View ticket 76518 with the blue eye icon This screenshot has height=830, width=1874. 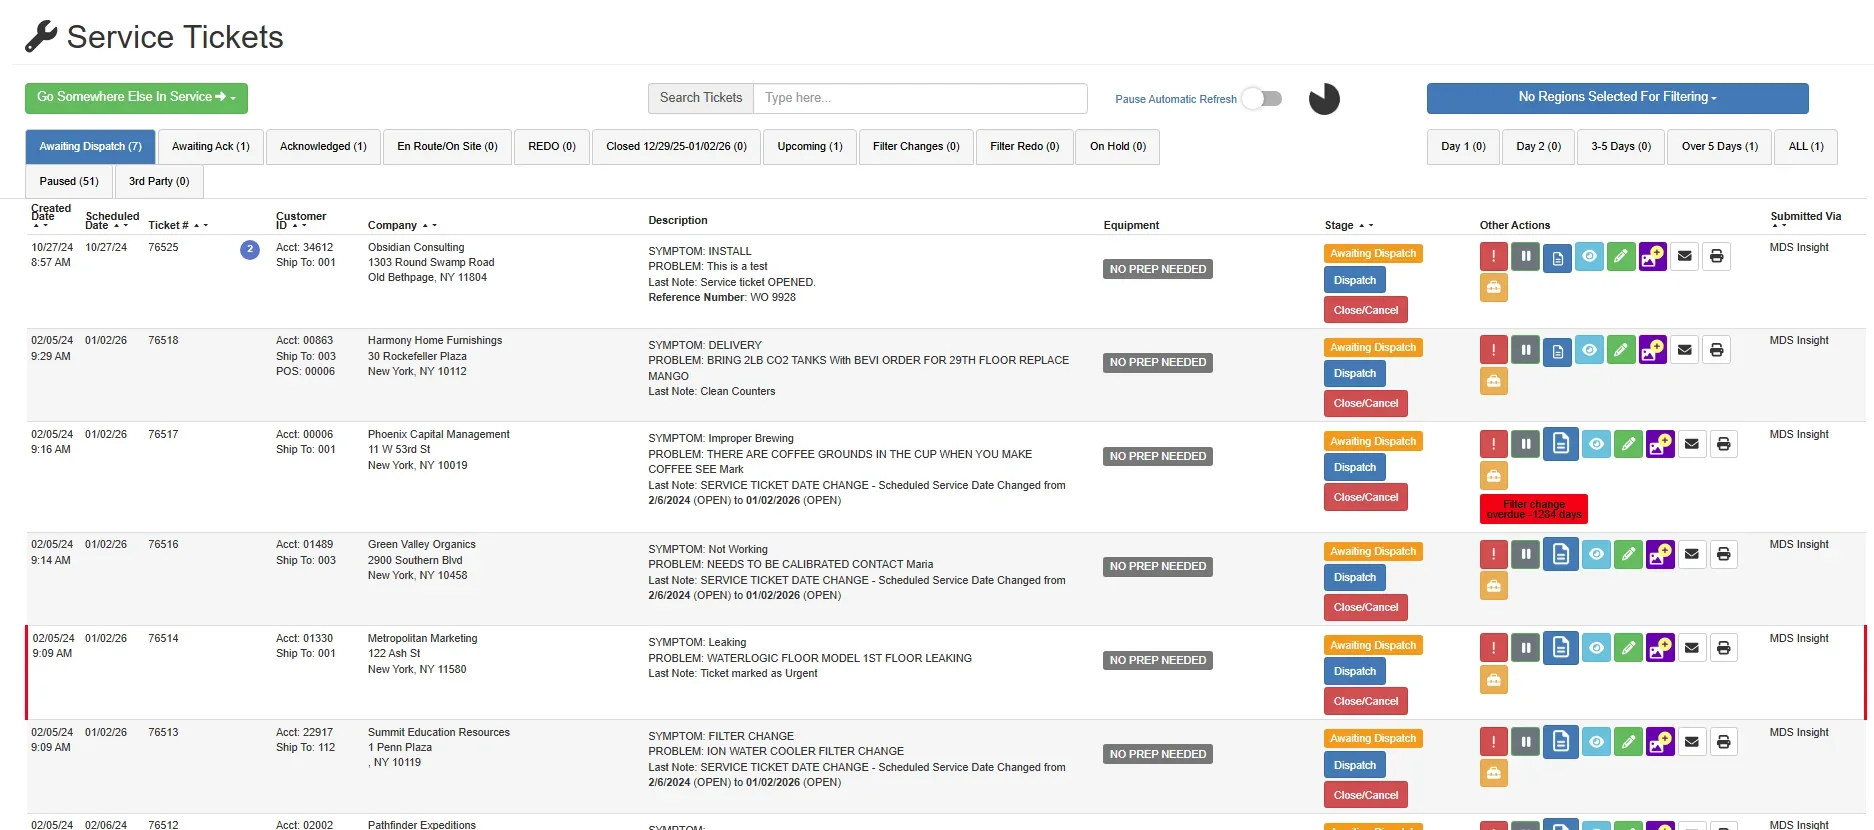pos(1589,350)
